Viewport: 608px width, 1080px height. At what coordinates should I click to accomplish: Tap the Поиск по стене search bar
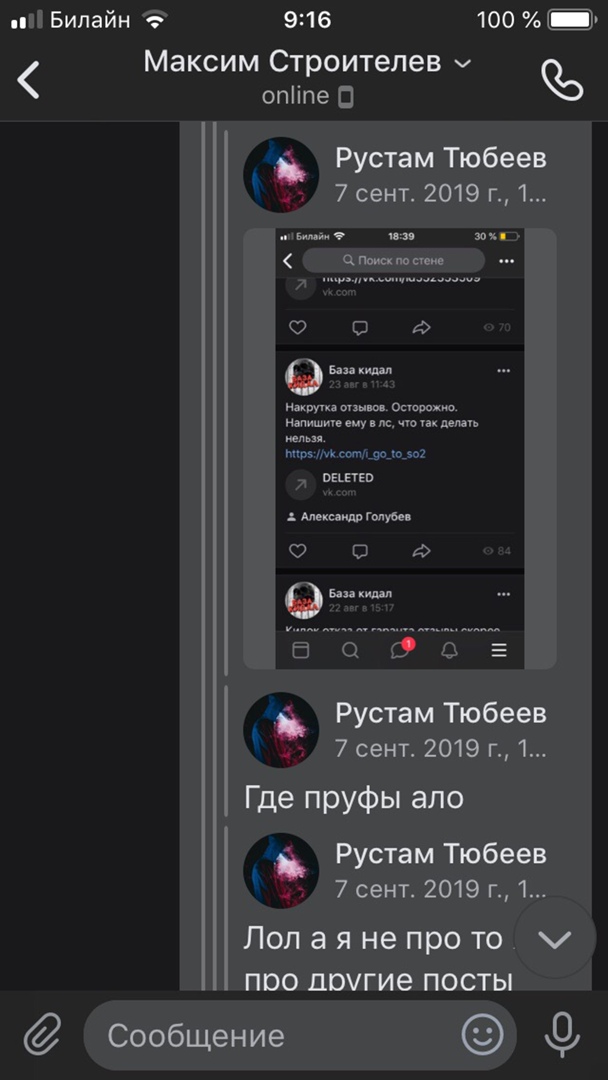(x=393, y=260)
